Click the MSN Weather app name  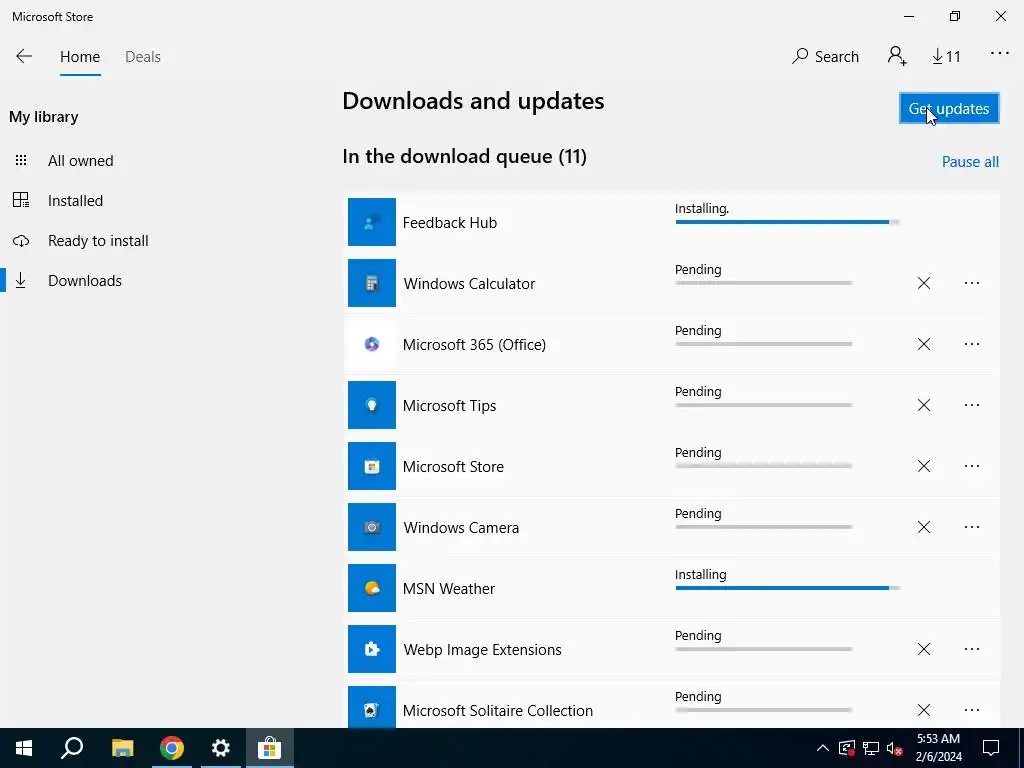click(x=449, y=588)
